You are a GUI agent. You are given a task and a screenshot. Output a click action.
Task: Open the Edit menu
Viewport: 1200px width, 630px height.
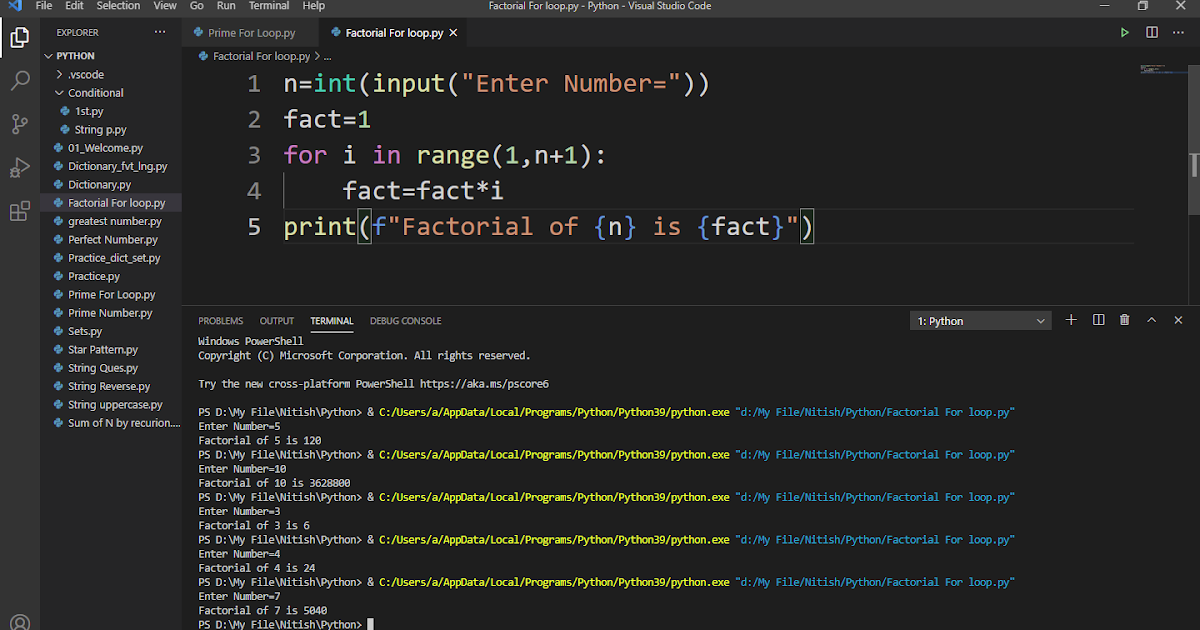(x=75, y=6)
